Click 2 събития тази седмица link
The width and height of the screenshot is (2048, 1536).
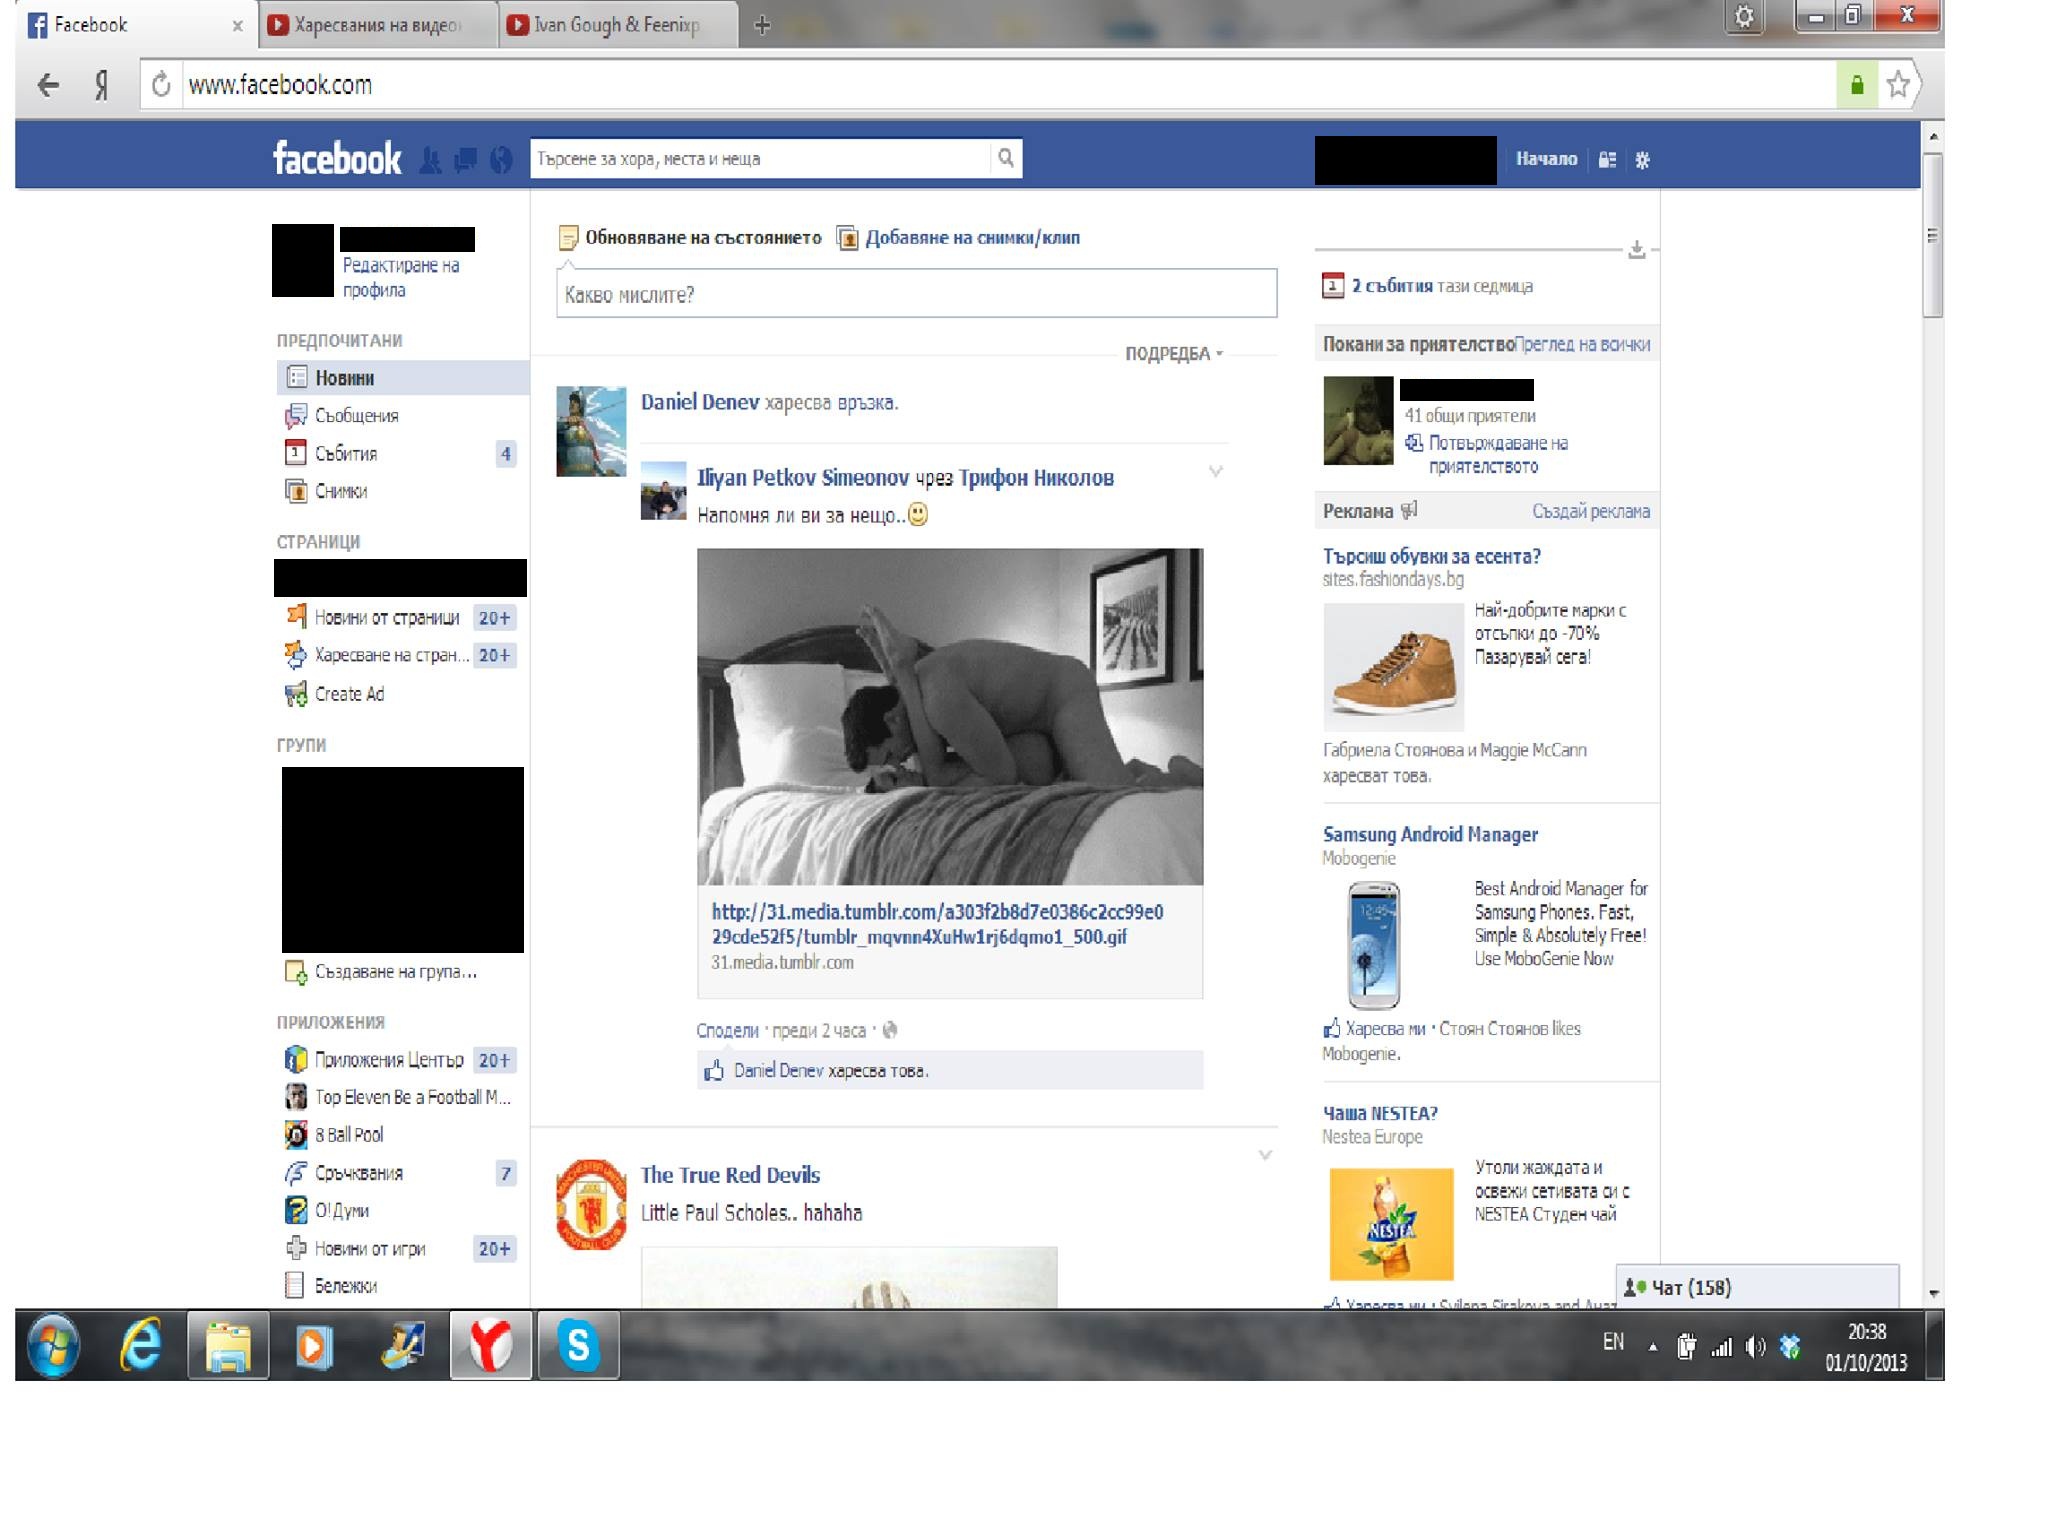click(x=1441, y=286)
